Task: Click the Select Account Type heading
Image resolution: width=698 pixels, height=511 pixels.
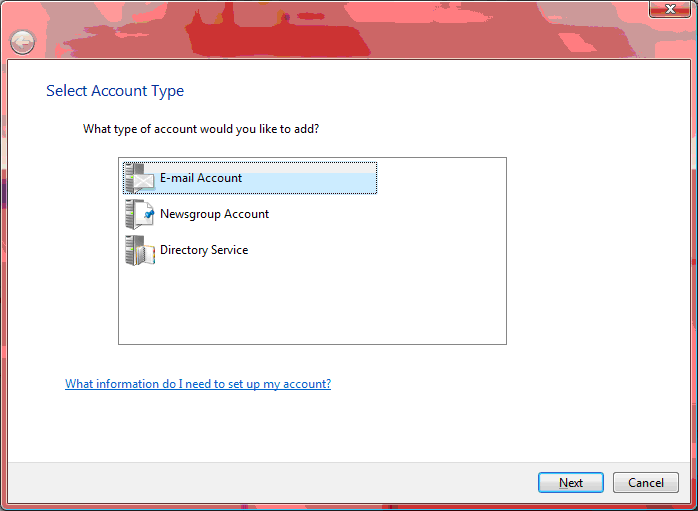Action: pyautogui.click(x=115, y=91)
